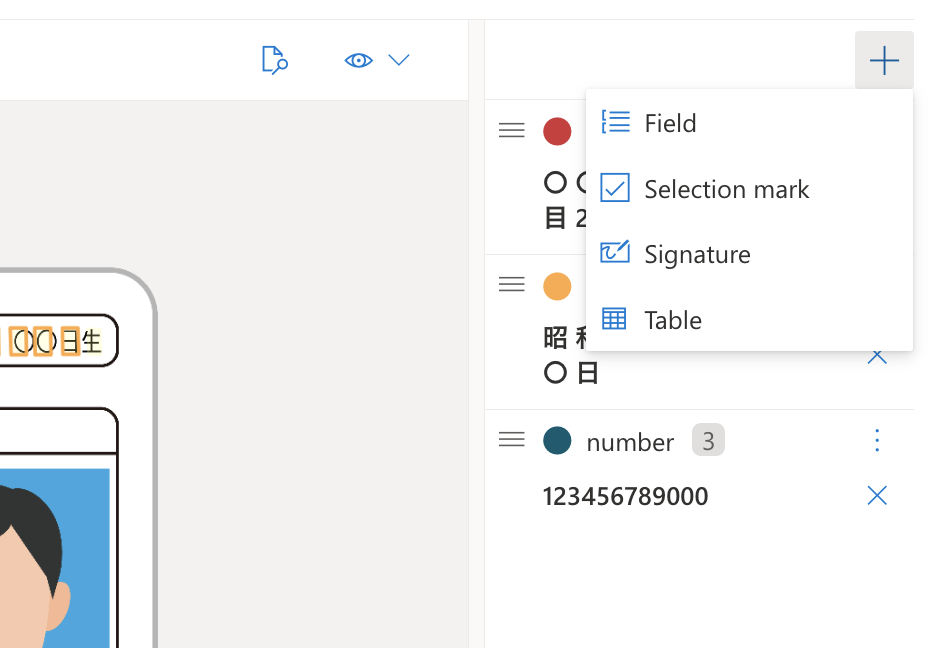Click the document analyze icon

[275, 60]
